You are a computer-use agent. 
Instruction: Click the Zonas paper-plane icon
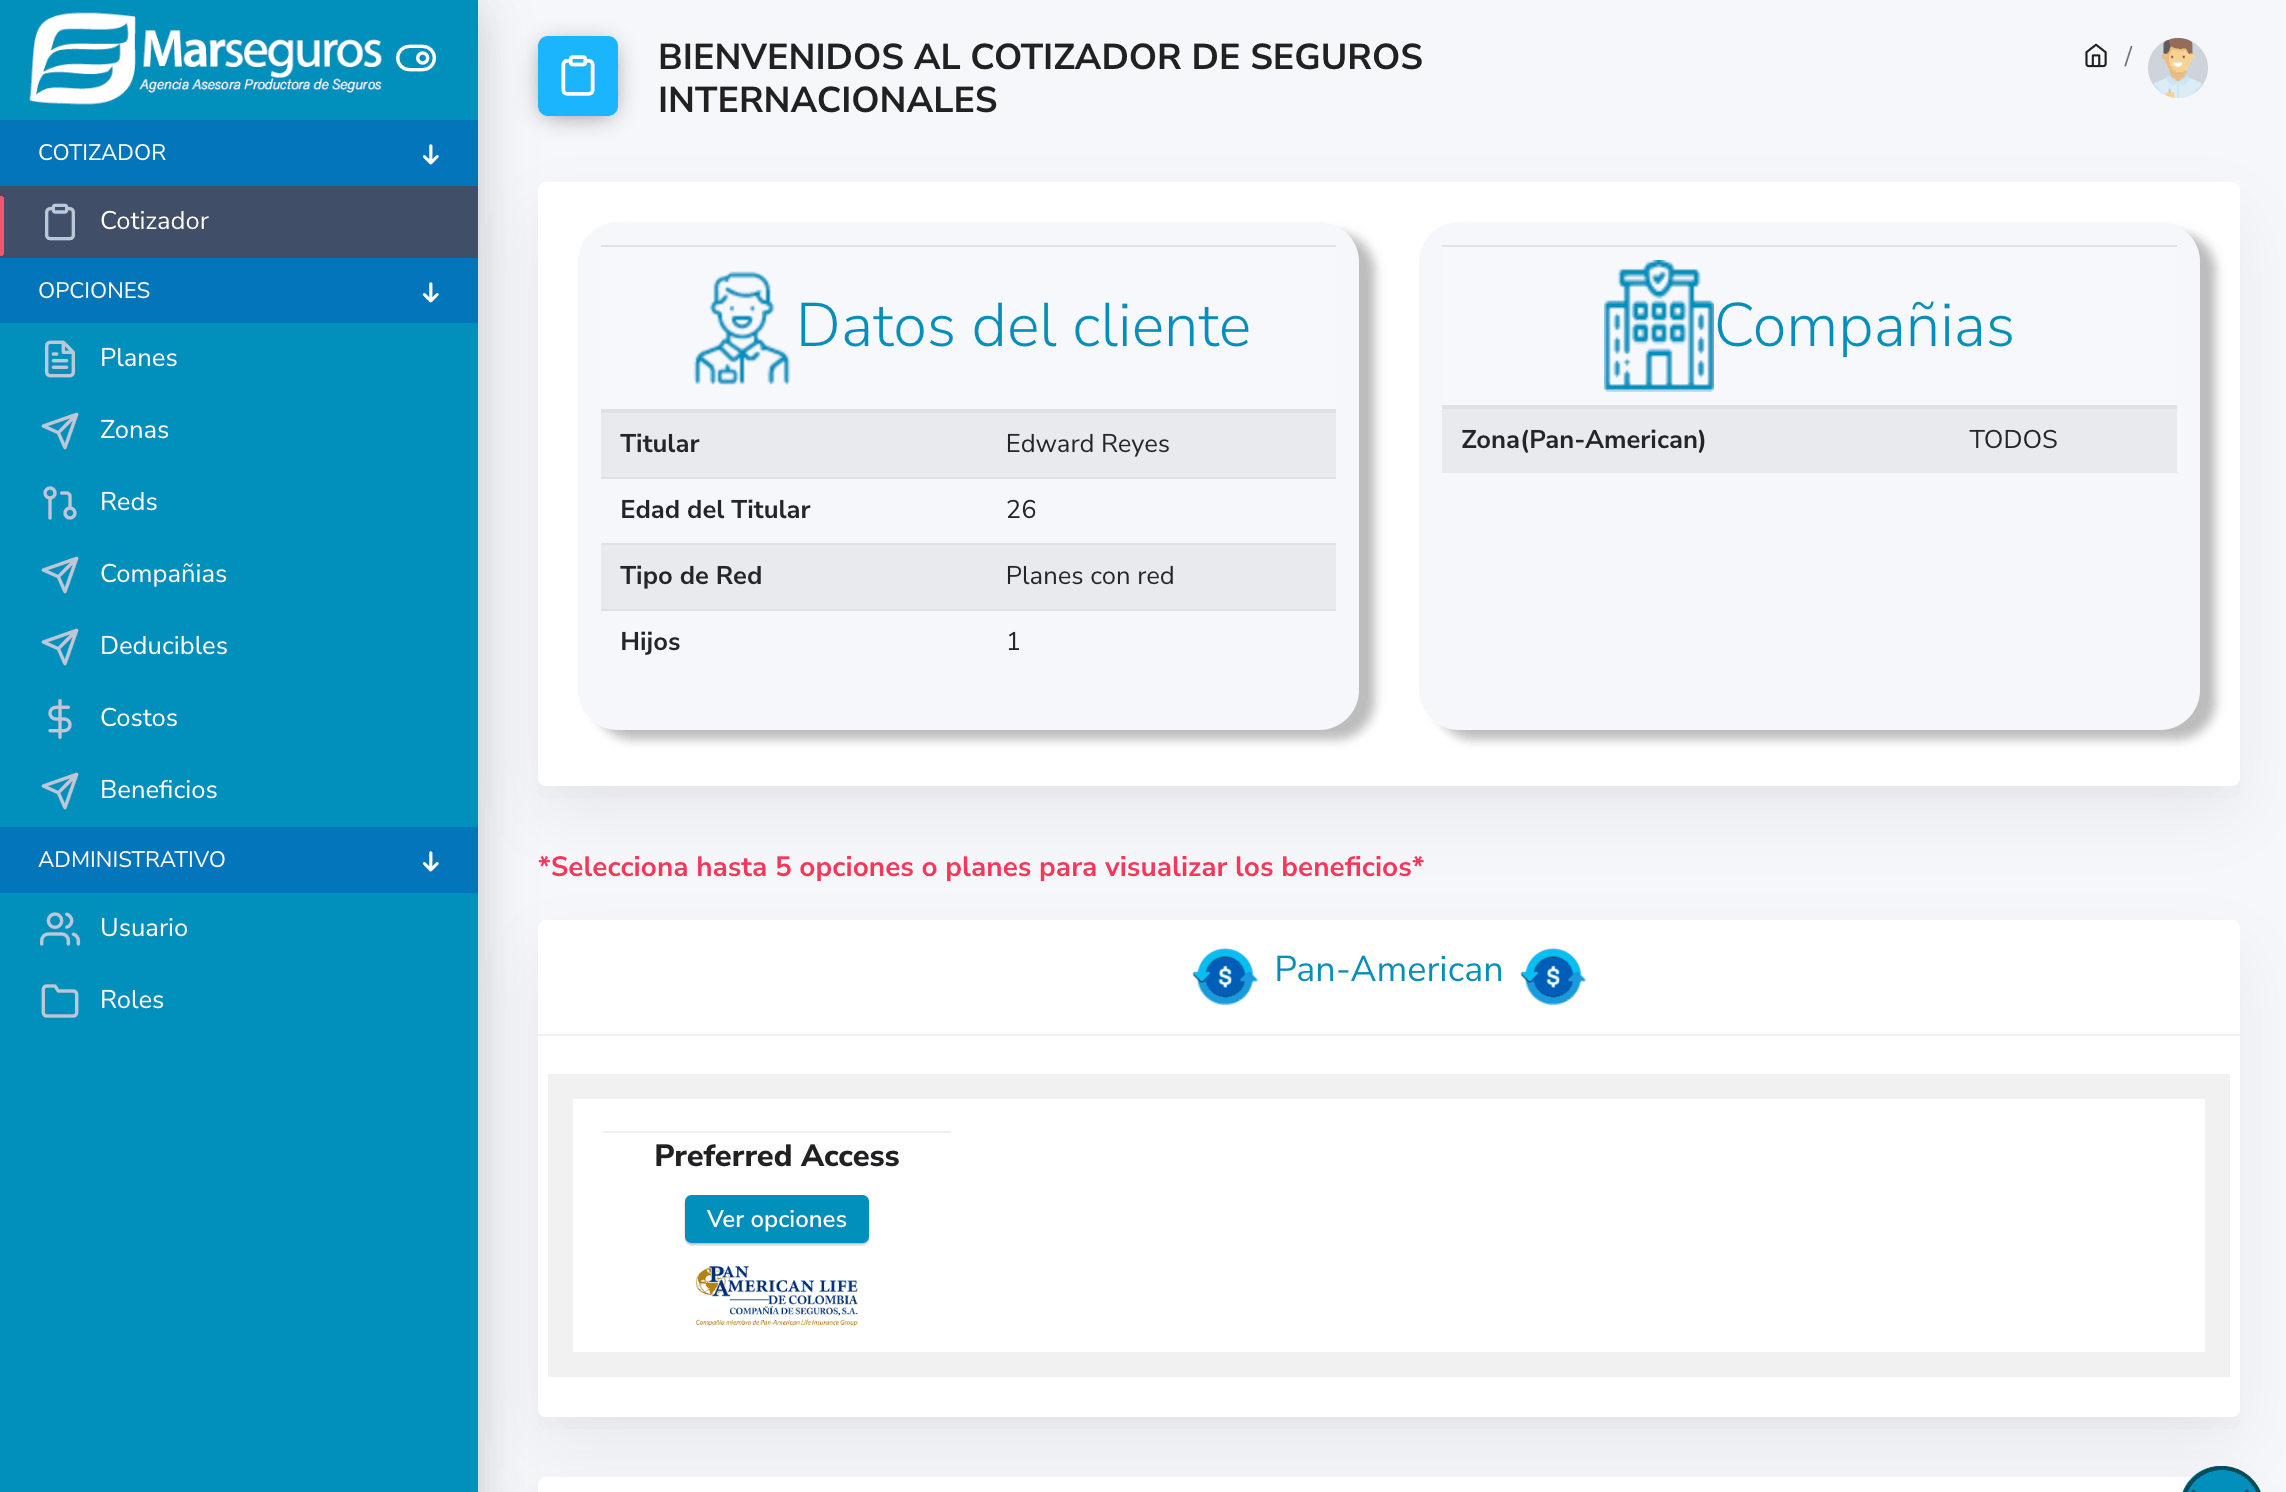[x=60, y=429]
